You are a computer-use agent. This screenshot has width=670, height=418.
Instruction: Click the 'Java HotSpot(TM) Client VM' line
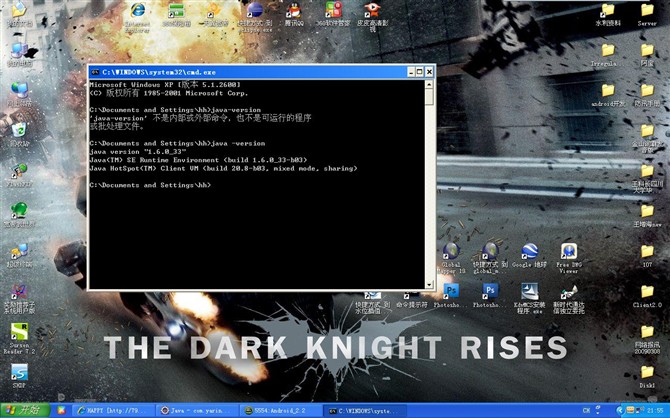[x=223, y=168]
